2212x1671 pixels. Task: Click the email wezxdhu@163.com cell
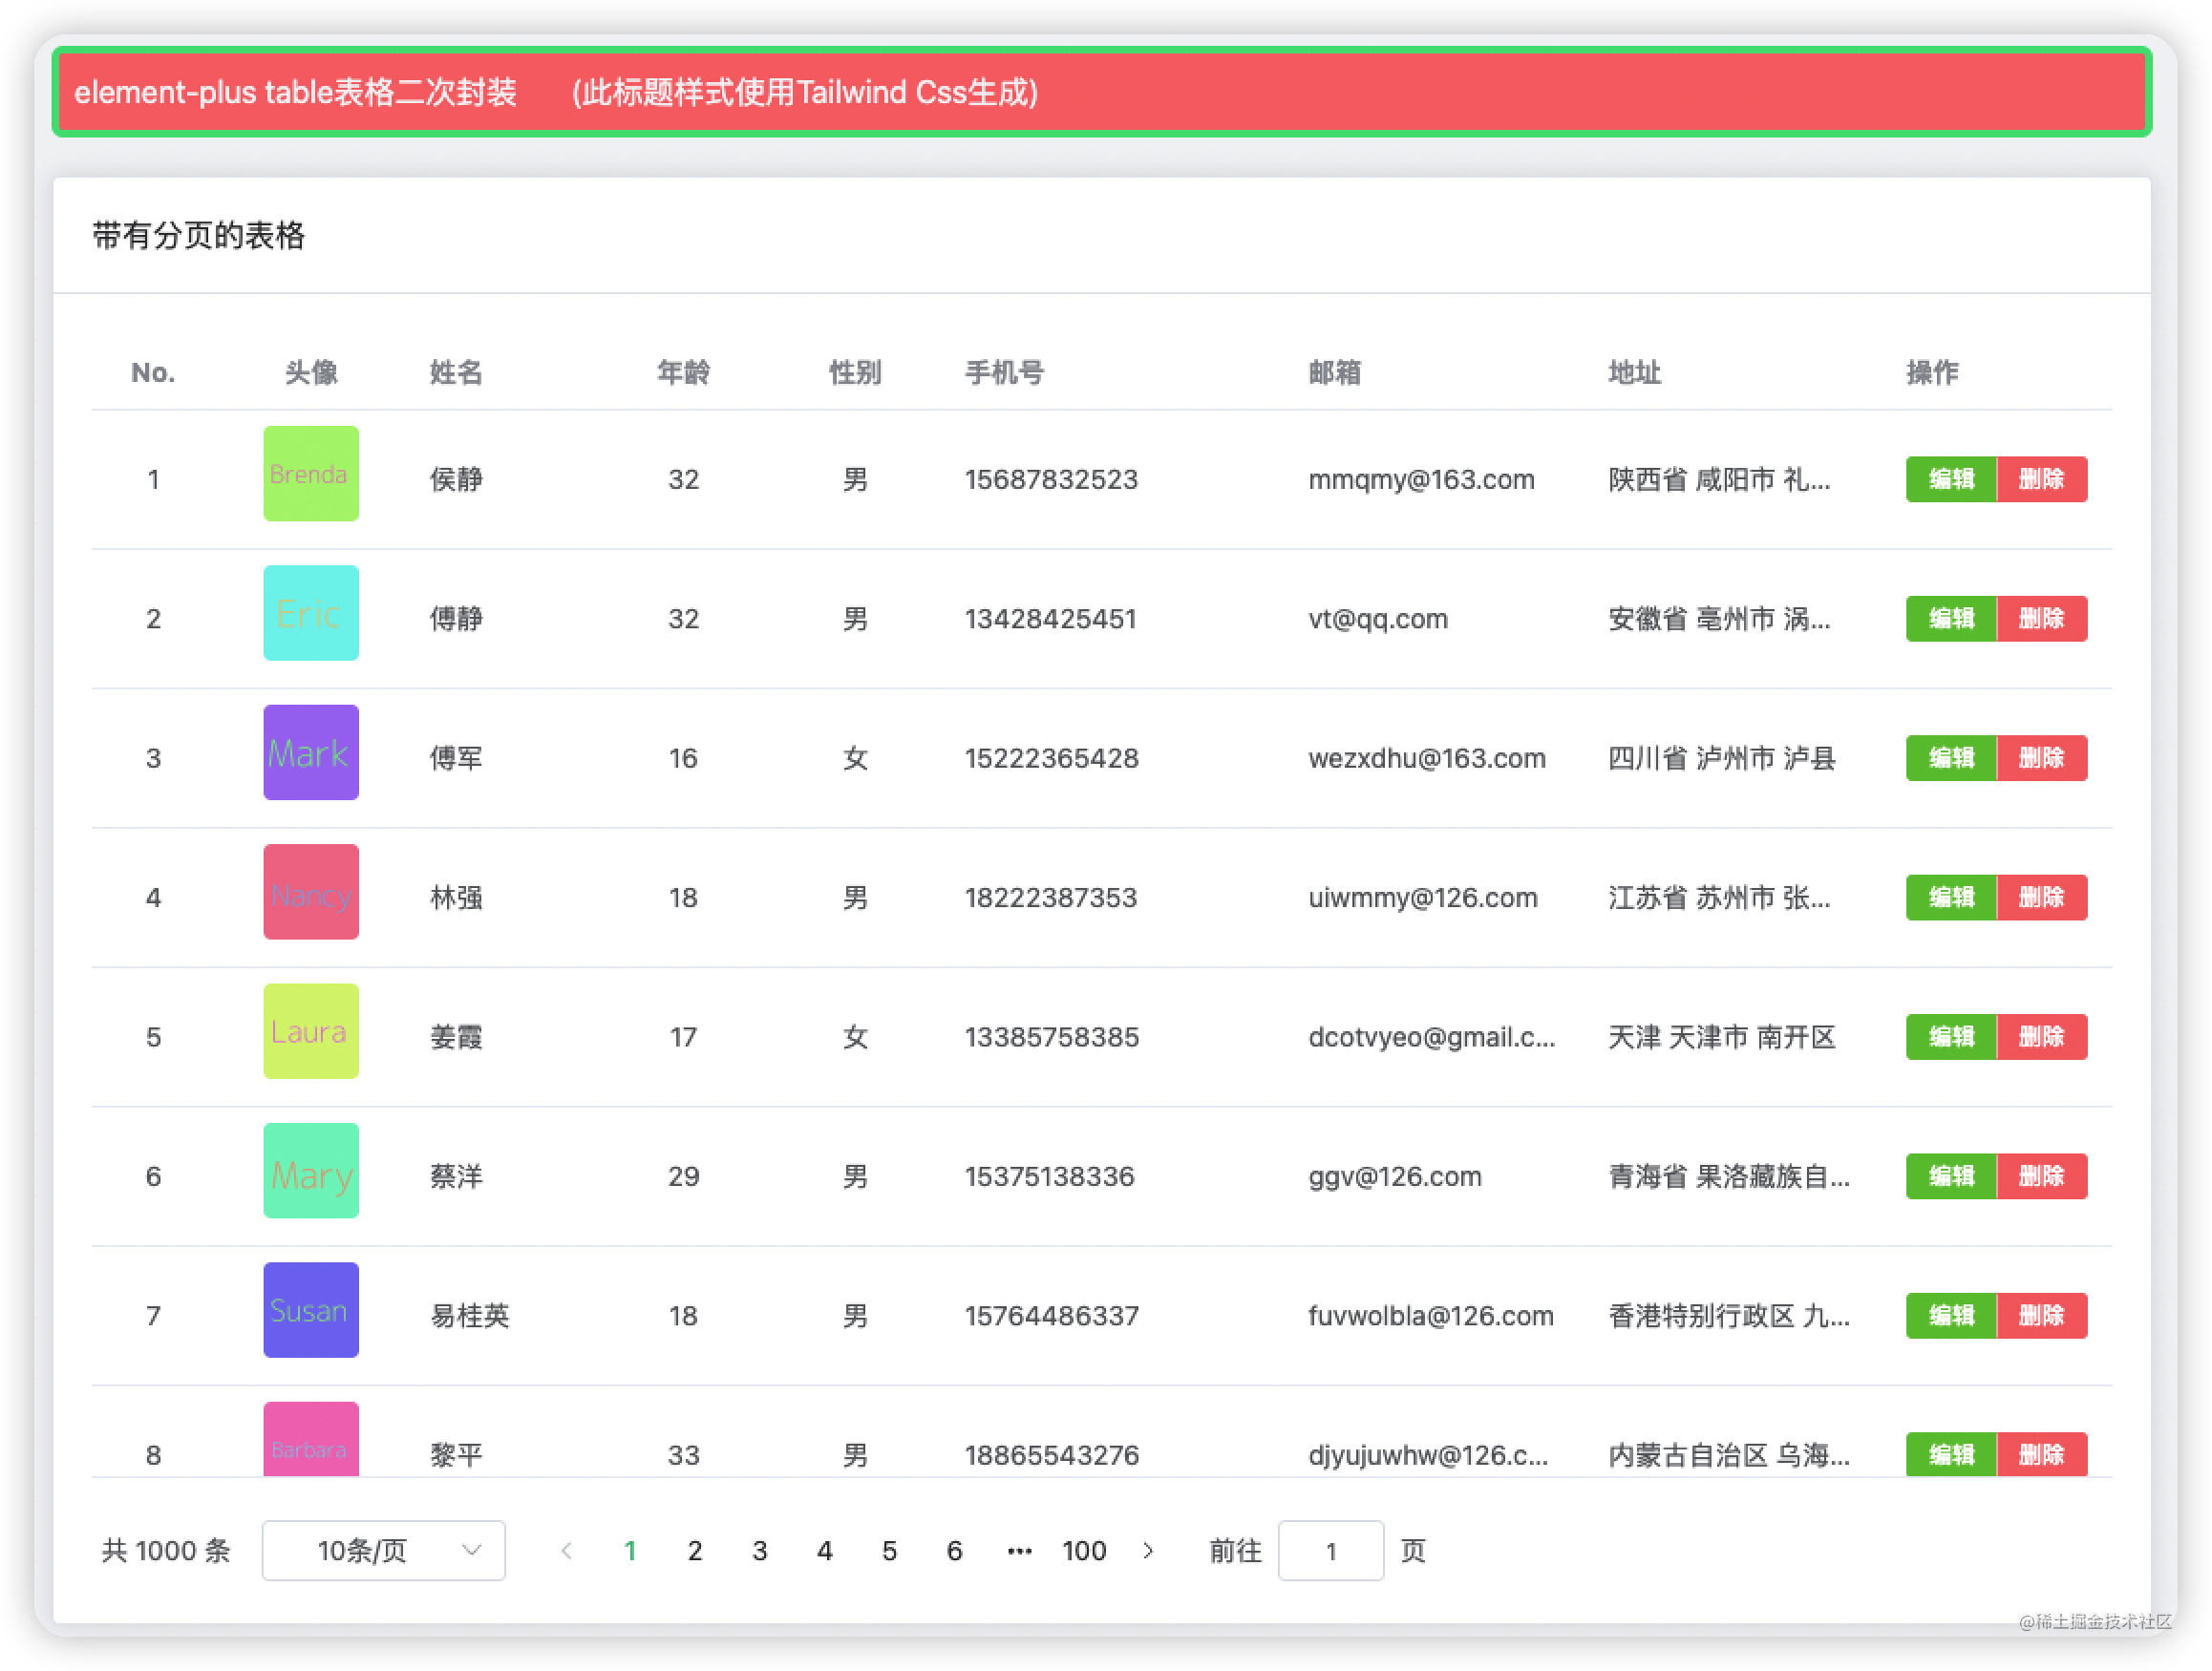point(1426,758)
